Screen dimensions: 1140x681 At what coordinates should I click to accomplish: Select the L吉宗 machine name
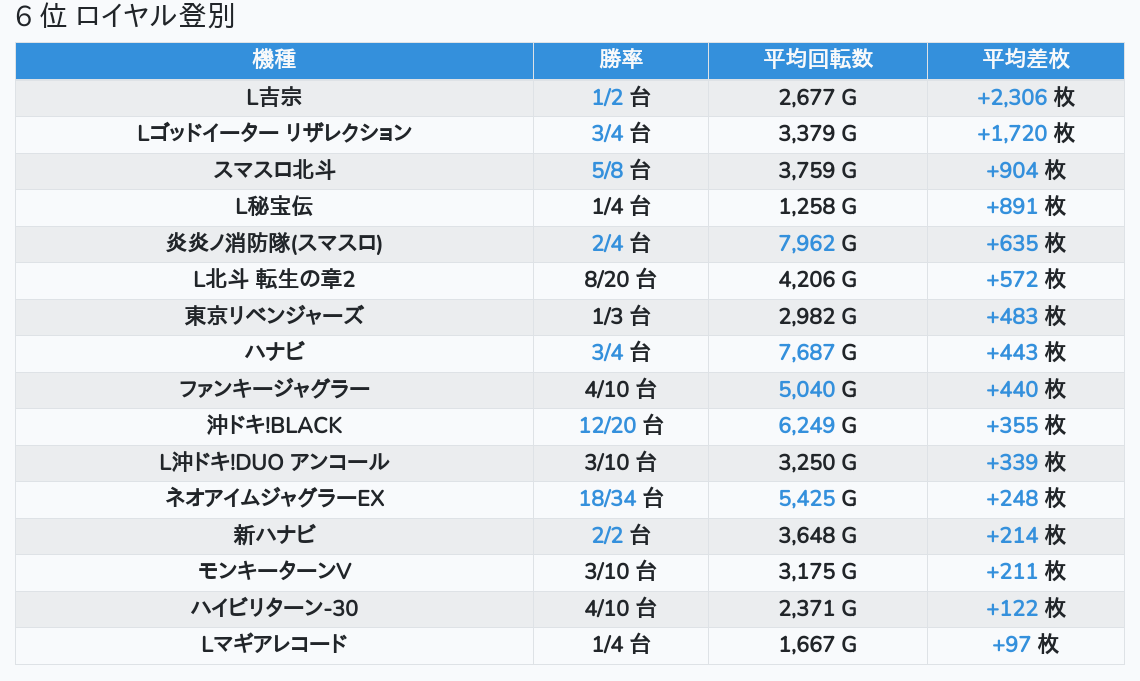[x=274, y=97]
